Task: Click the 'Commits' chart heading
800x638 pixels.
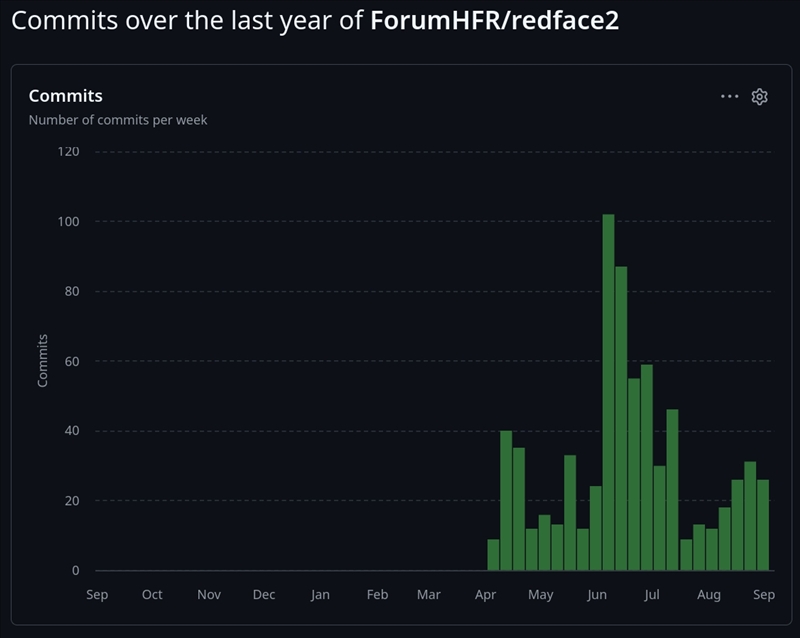Action: pos(65,96)
